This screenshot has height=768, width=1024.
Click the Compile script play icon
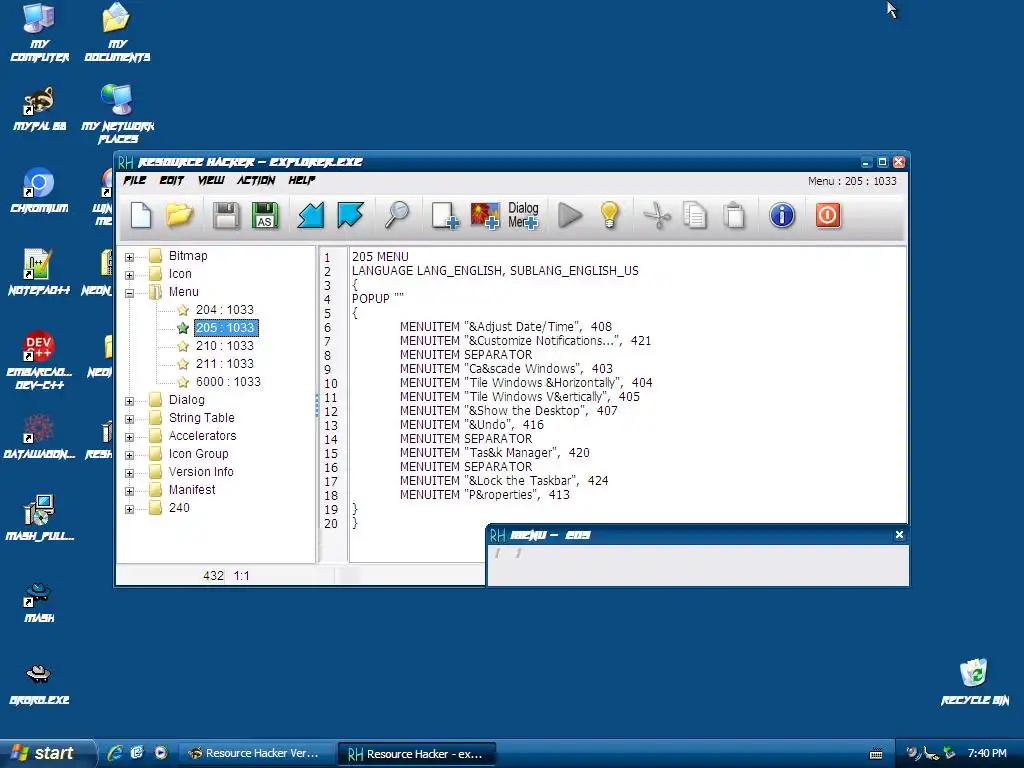click(570, 216)
